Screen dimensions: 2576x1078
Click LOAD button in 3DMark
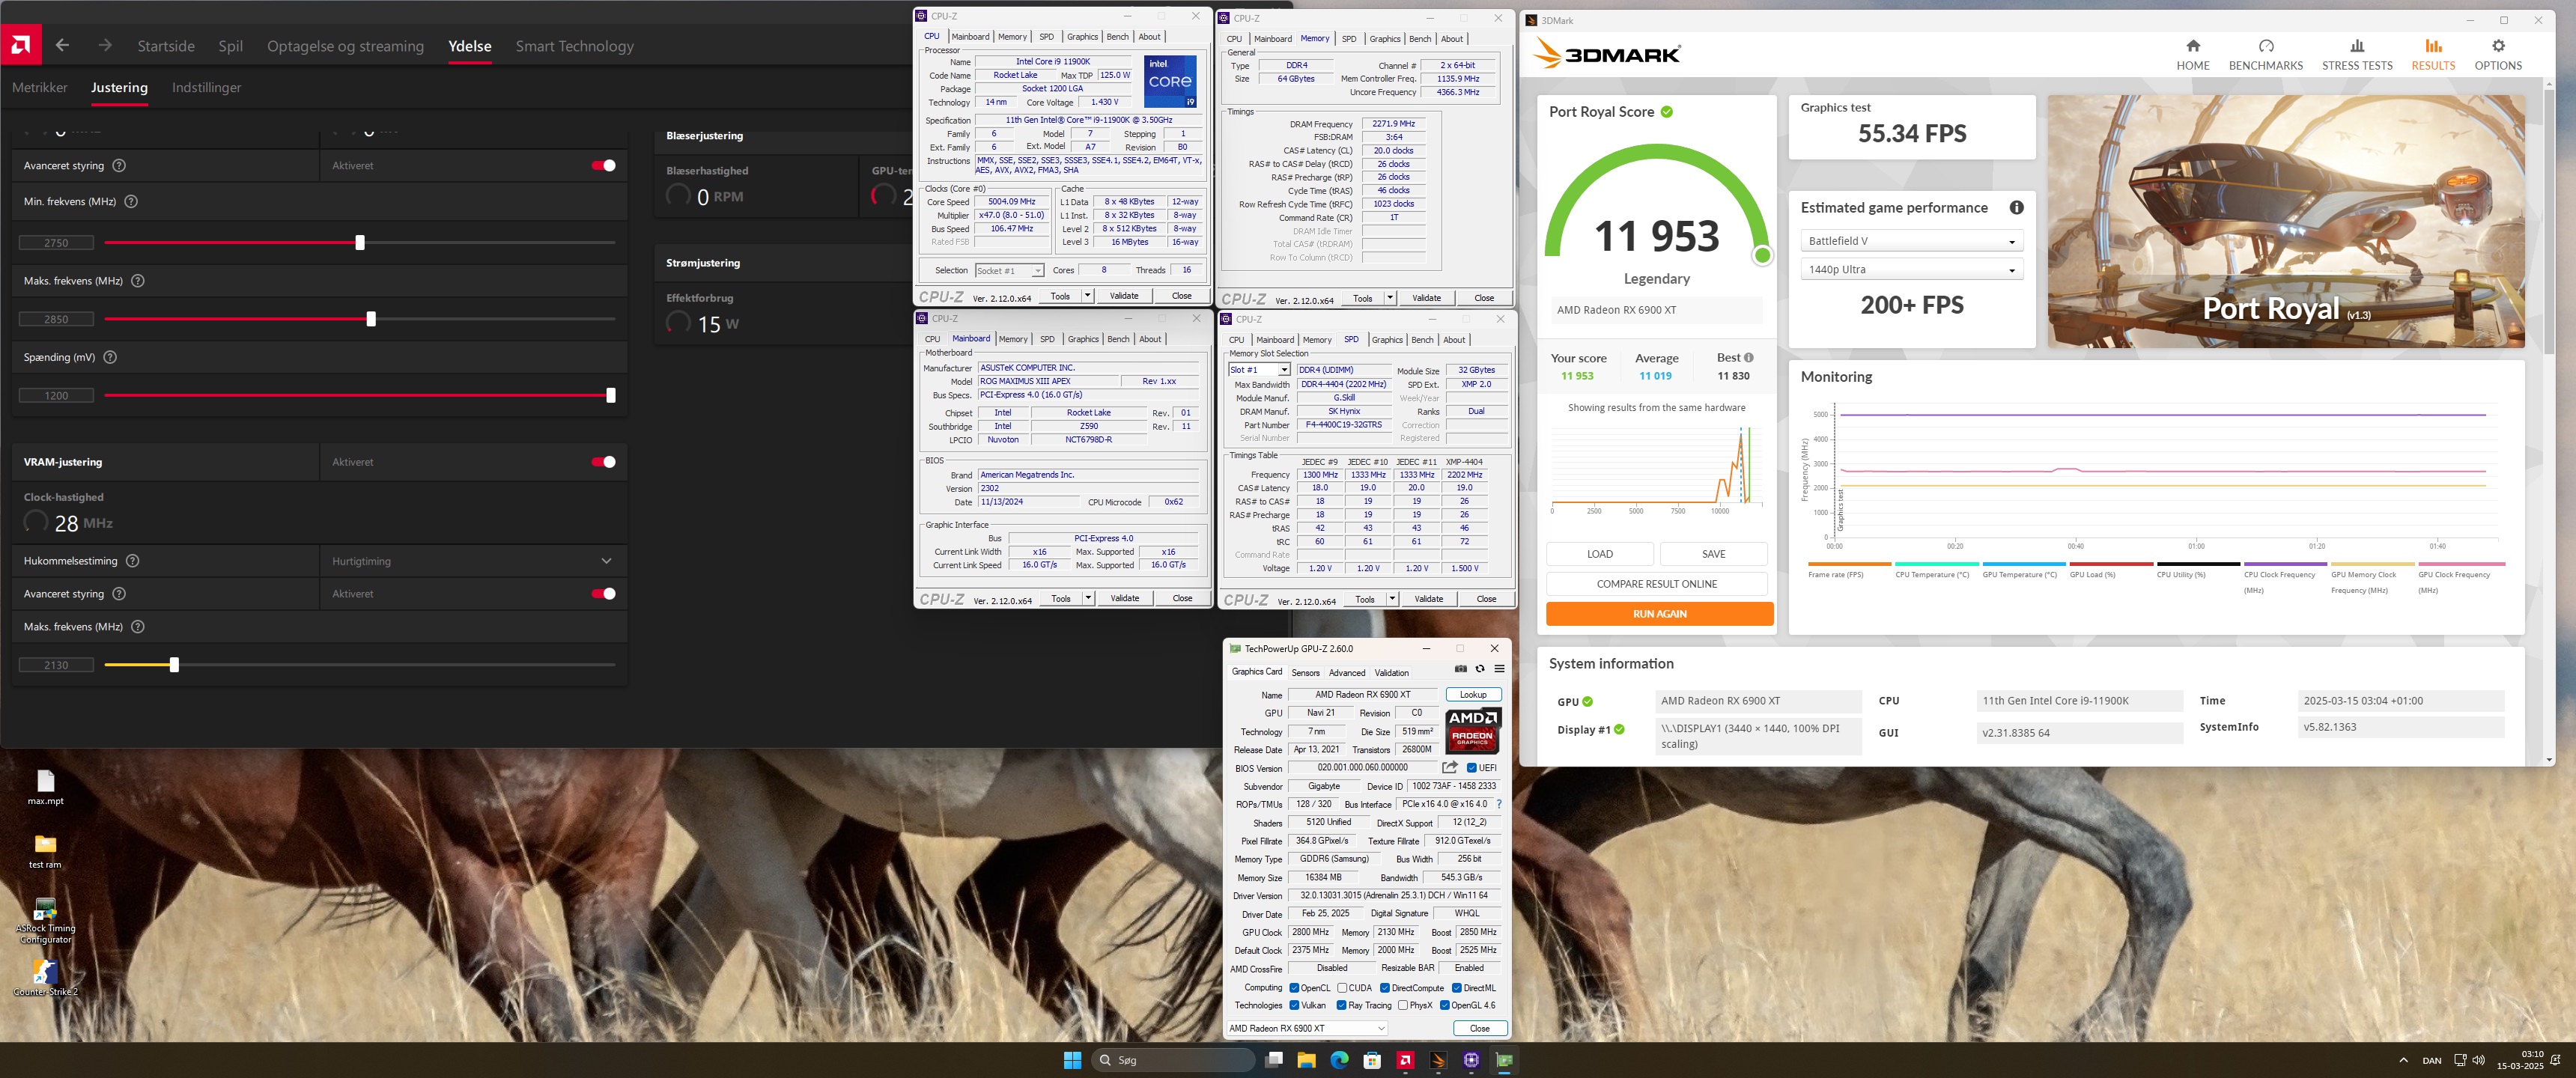click(1599, 554)
